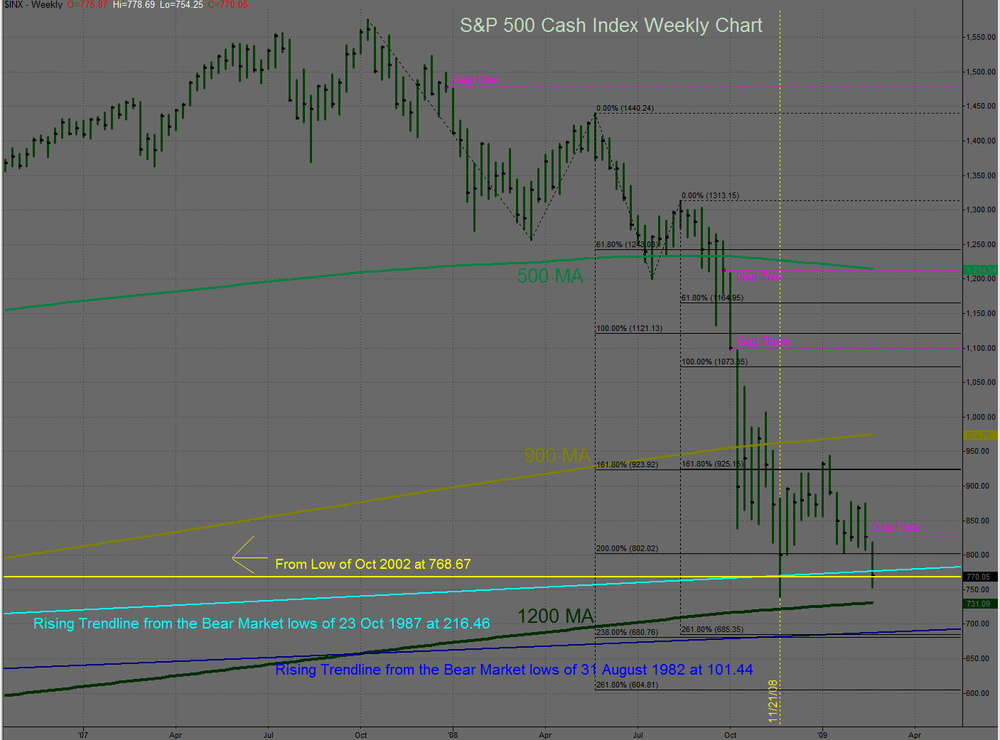Click the Fibonacci label "200.00% (802.02)"
Viewport: 1000px width, 740px height.
tap(628, 549)
